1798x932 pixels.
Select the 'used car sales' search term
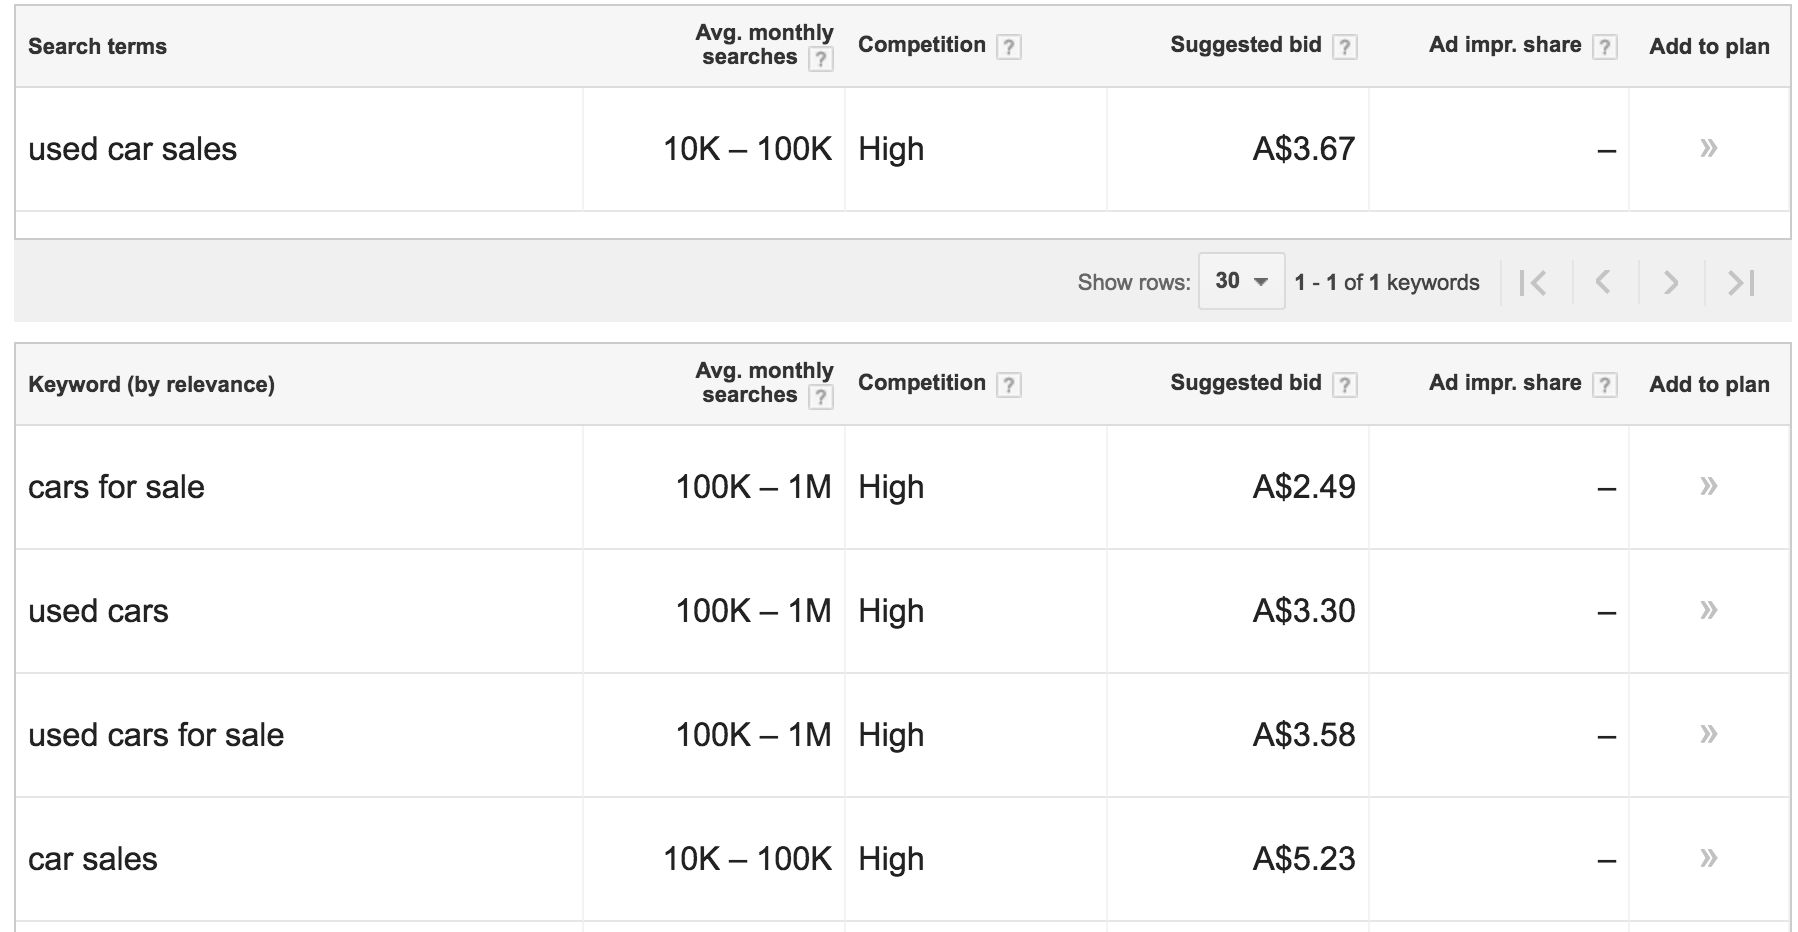[x=132, y=149]
